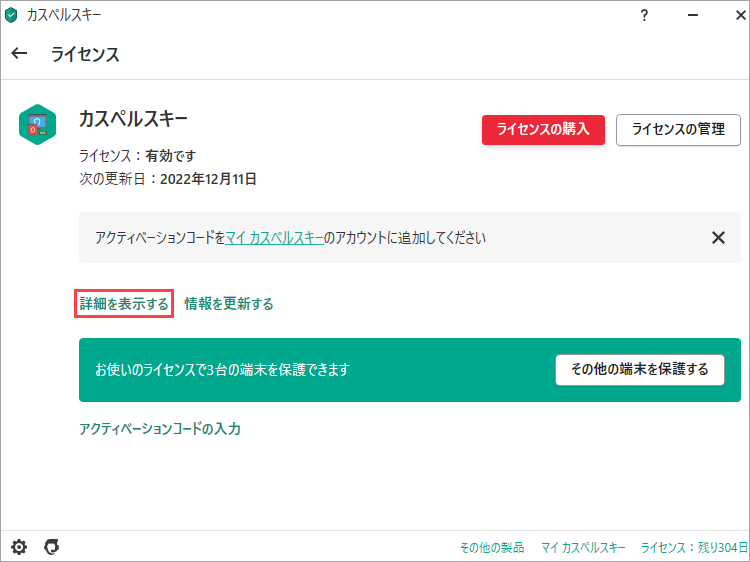Image resolution: width=750 pixels, height=562 pixels.
Task: Open help with the question mark icon
Action: (x=644, y=15)
